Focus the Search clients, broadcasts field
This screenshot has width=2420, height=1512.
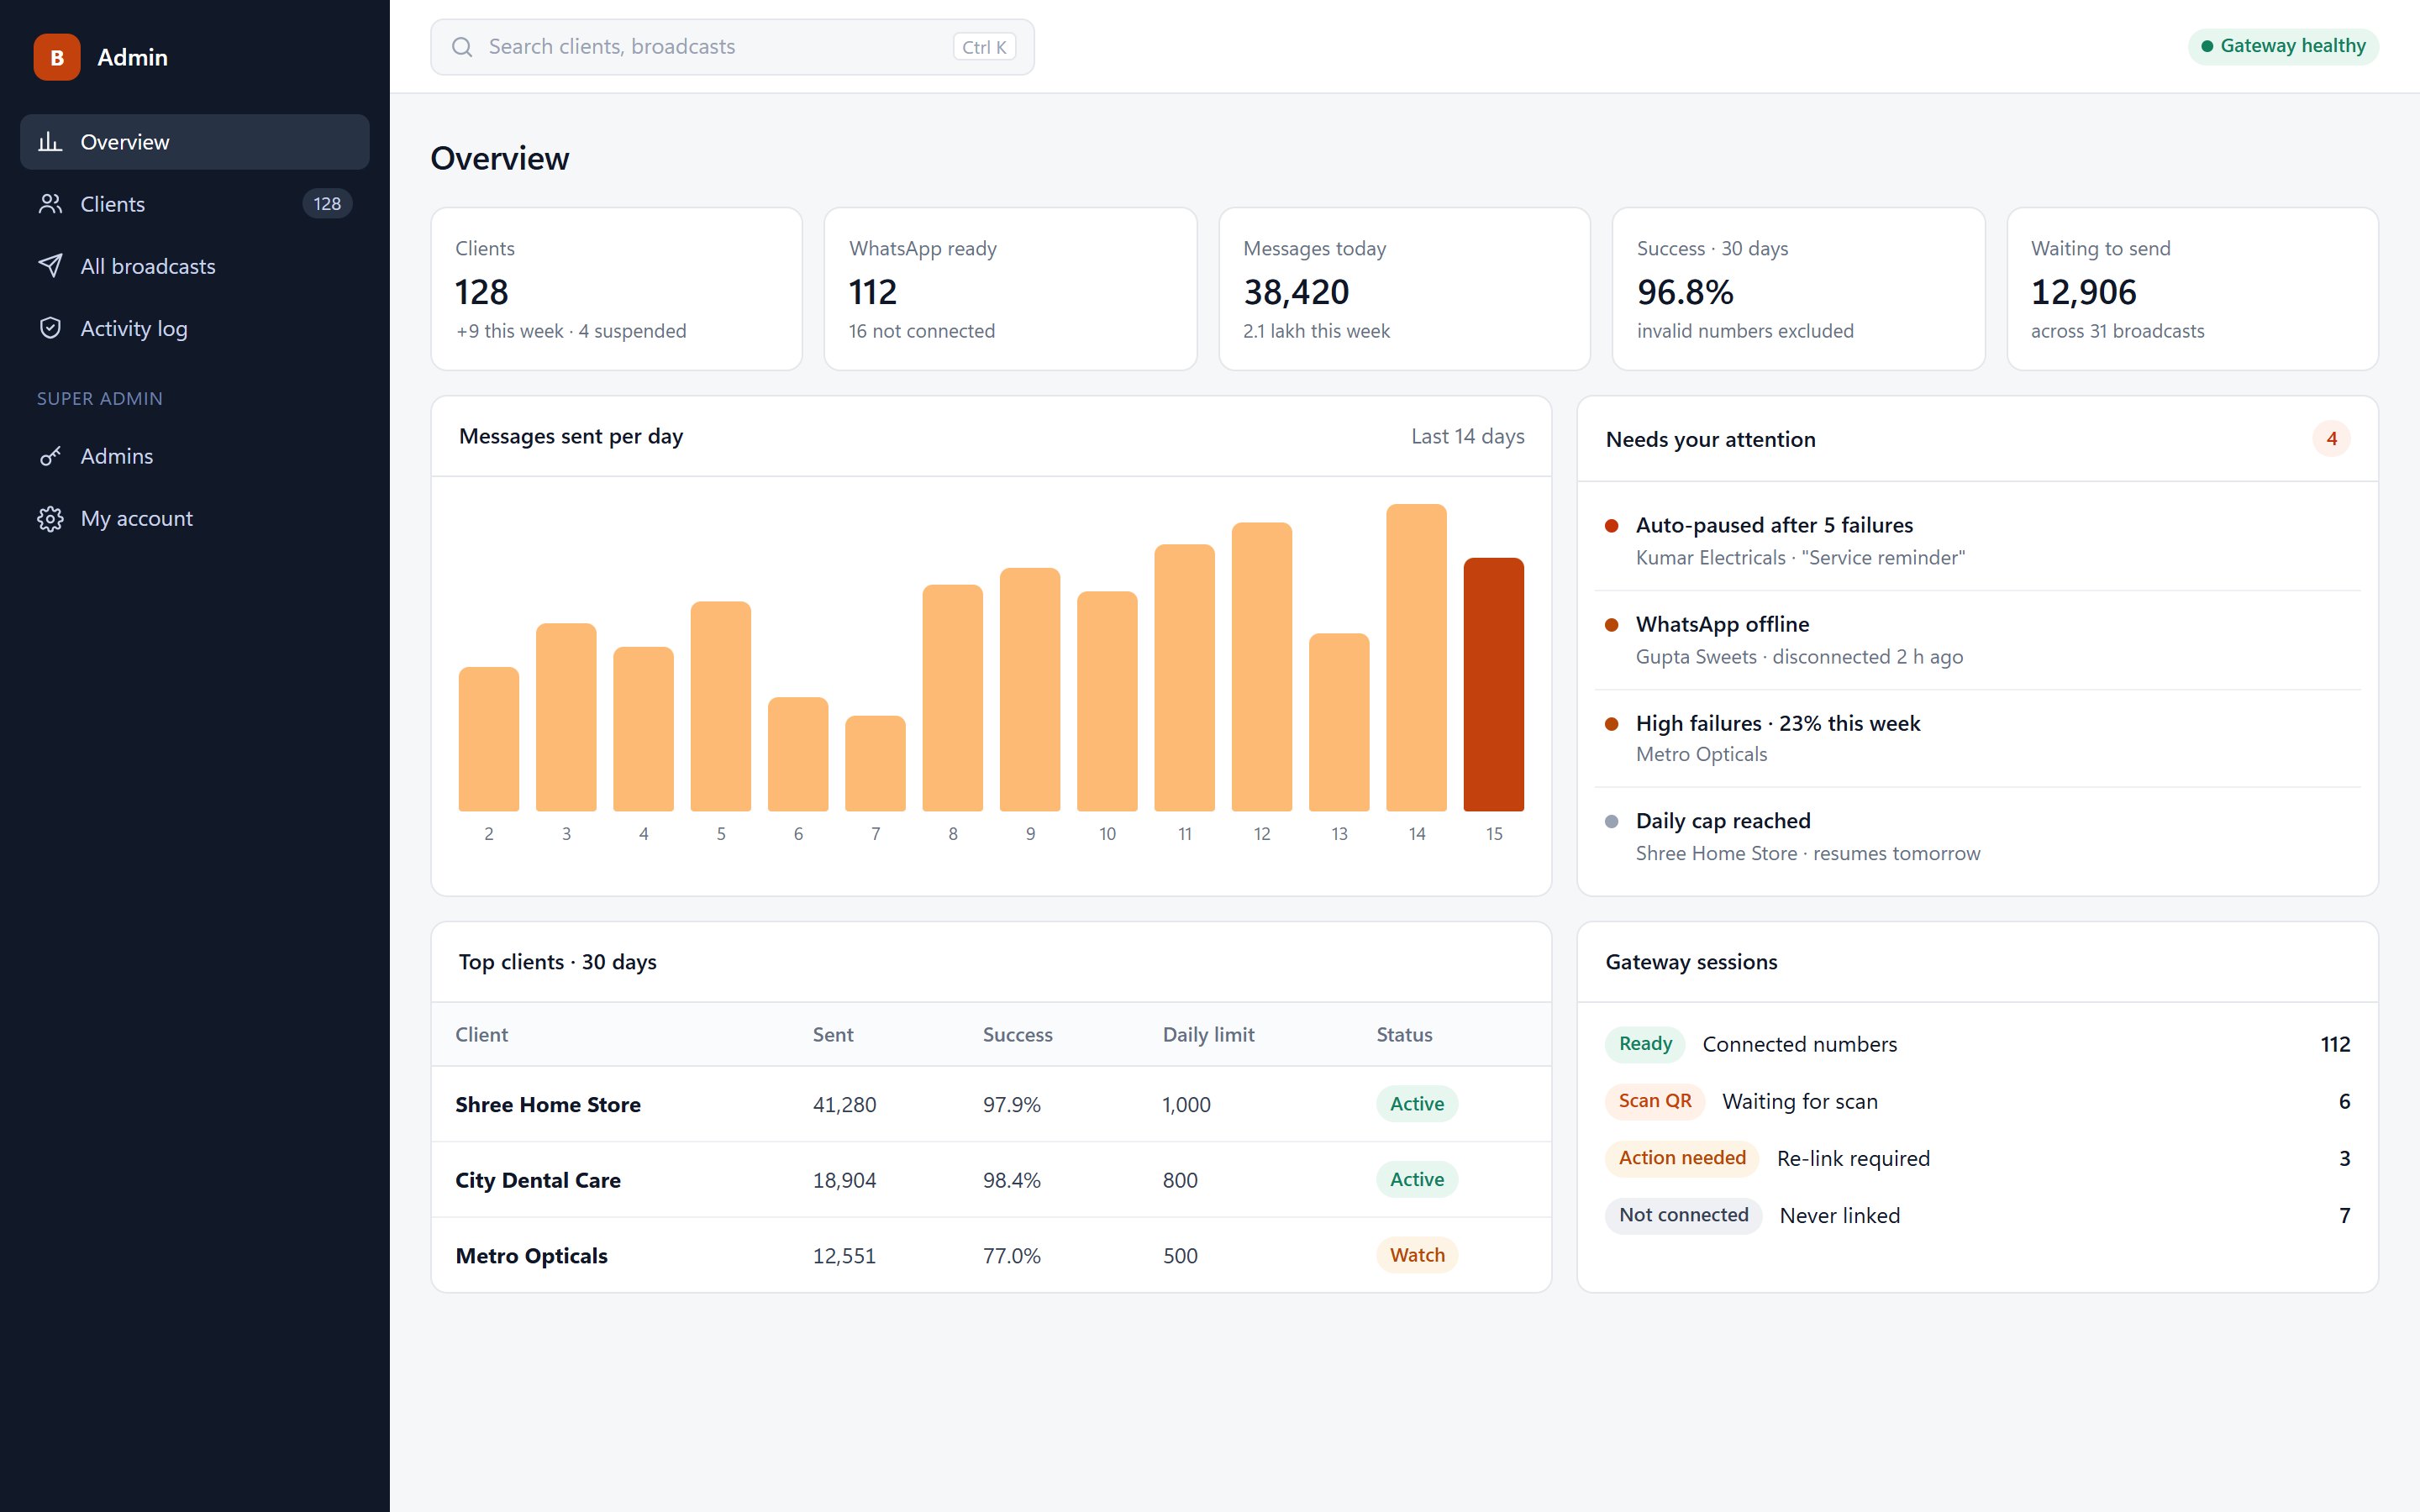[732, 47]
